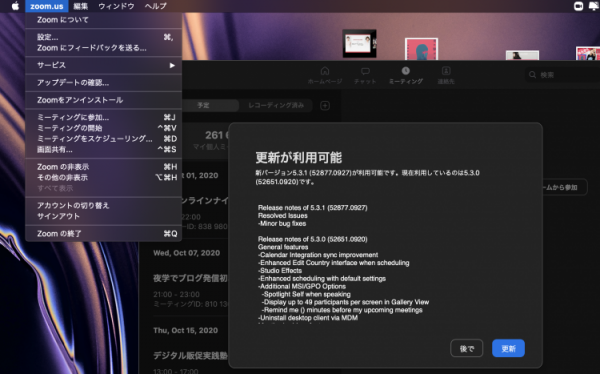Click the 更新 button

[508, 348]
